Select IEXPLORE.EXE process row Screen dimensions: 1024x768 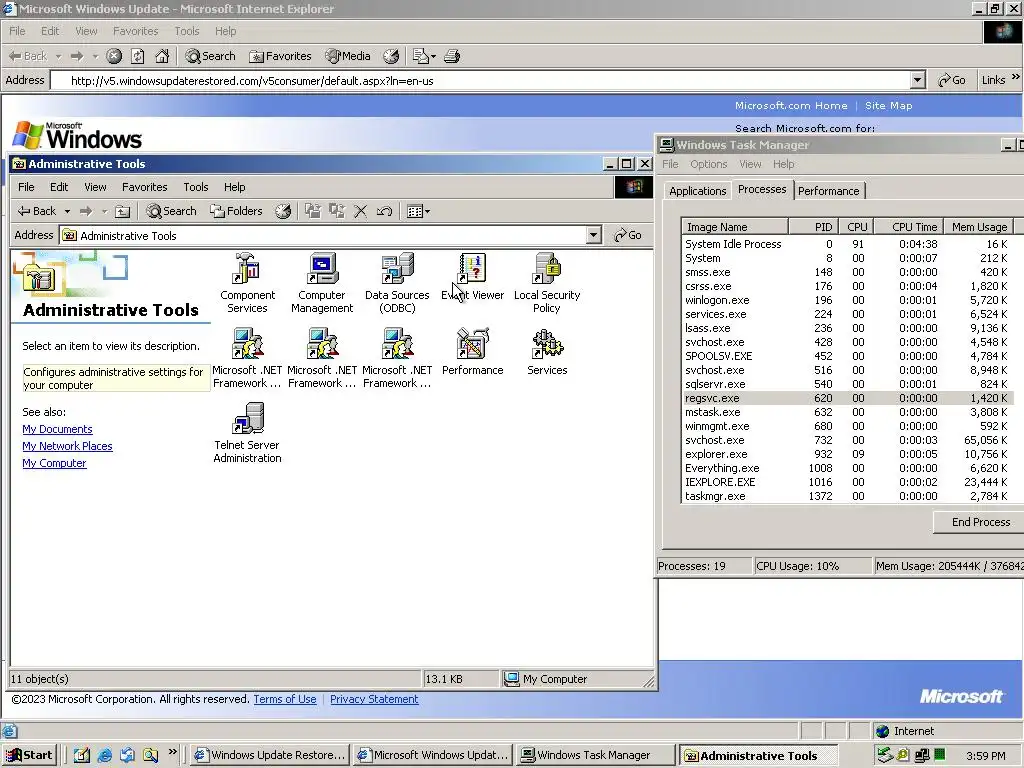pyautogui.click(x=846, y=482)
